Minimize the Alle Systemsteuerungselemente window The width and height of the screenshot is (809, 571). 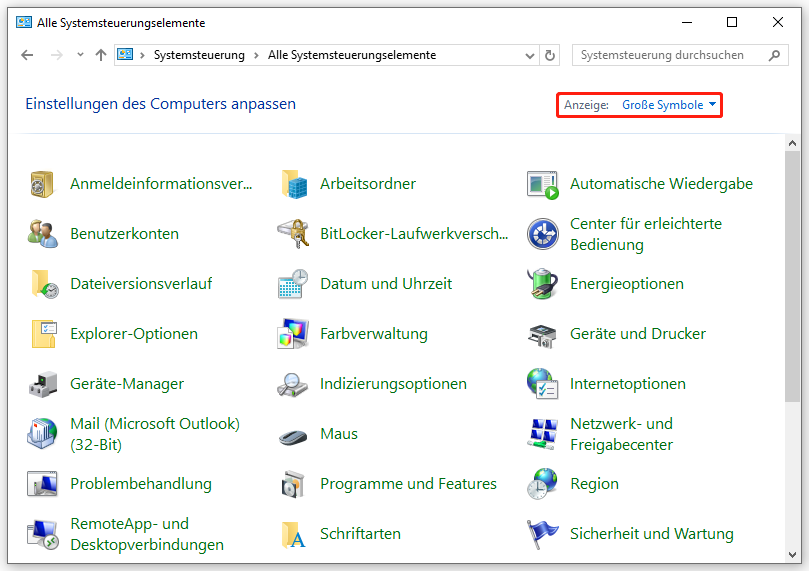click(x=687, y=22)
